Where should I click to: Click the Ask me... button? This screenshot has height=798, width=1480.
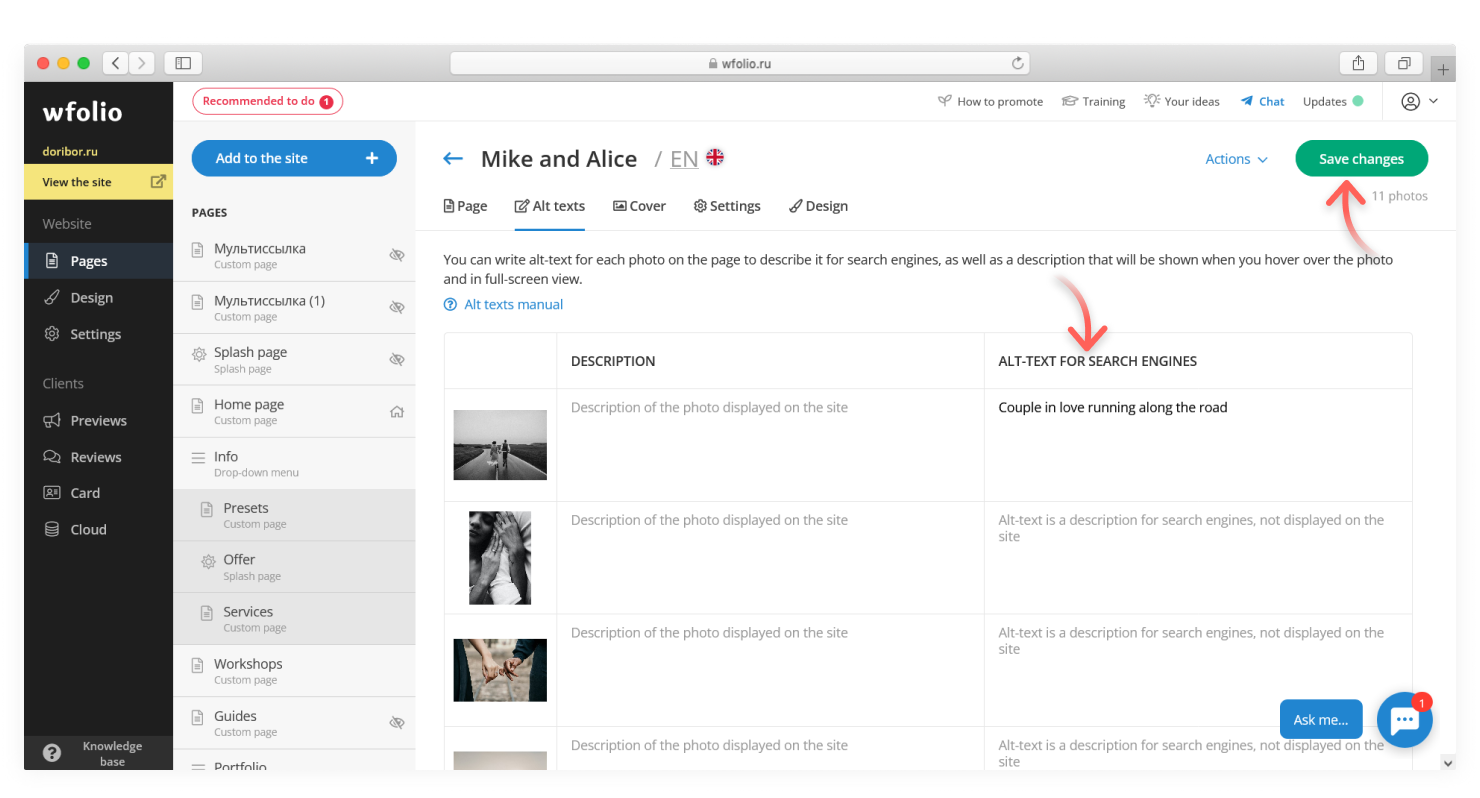click(x=1321, y=719)
